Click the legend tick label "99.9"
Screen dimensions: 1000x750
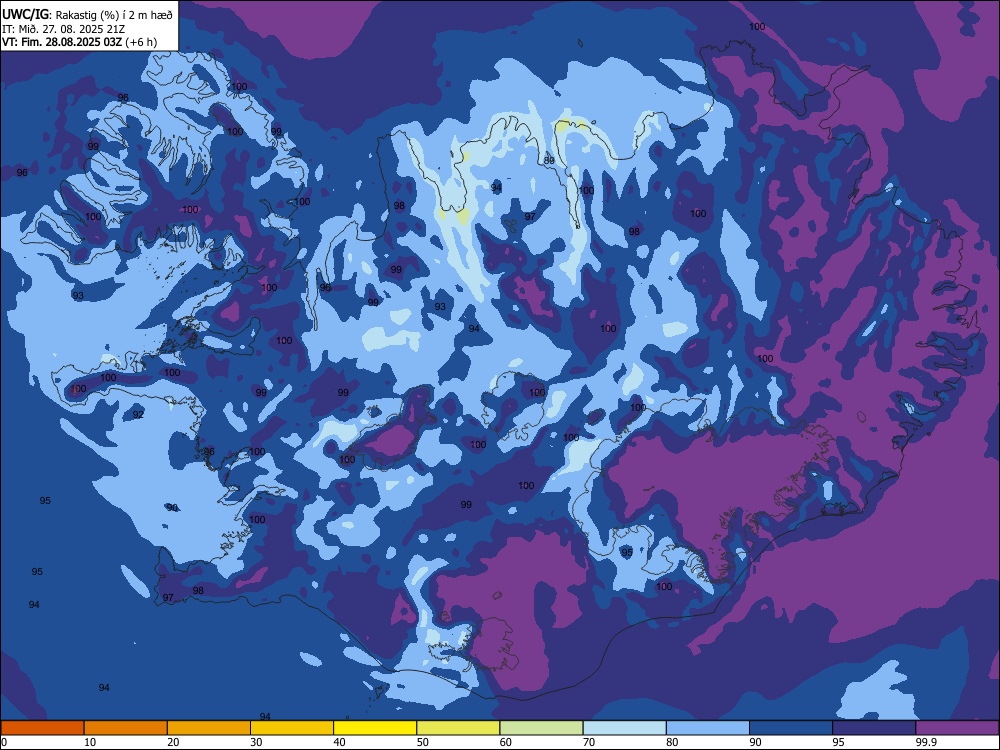tap(926, 742)
